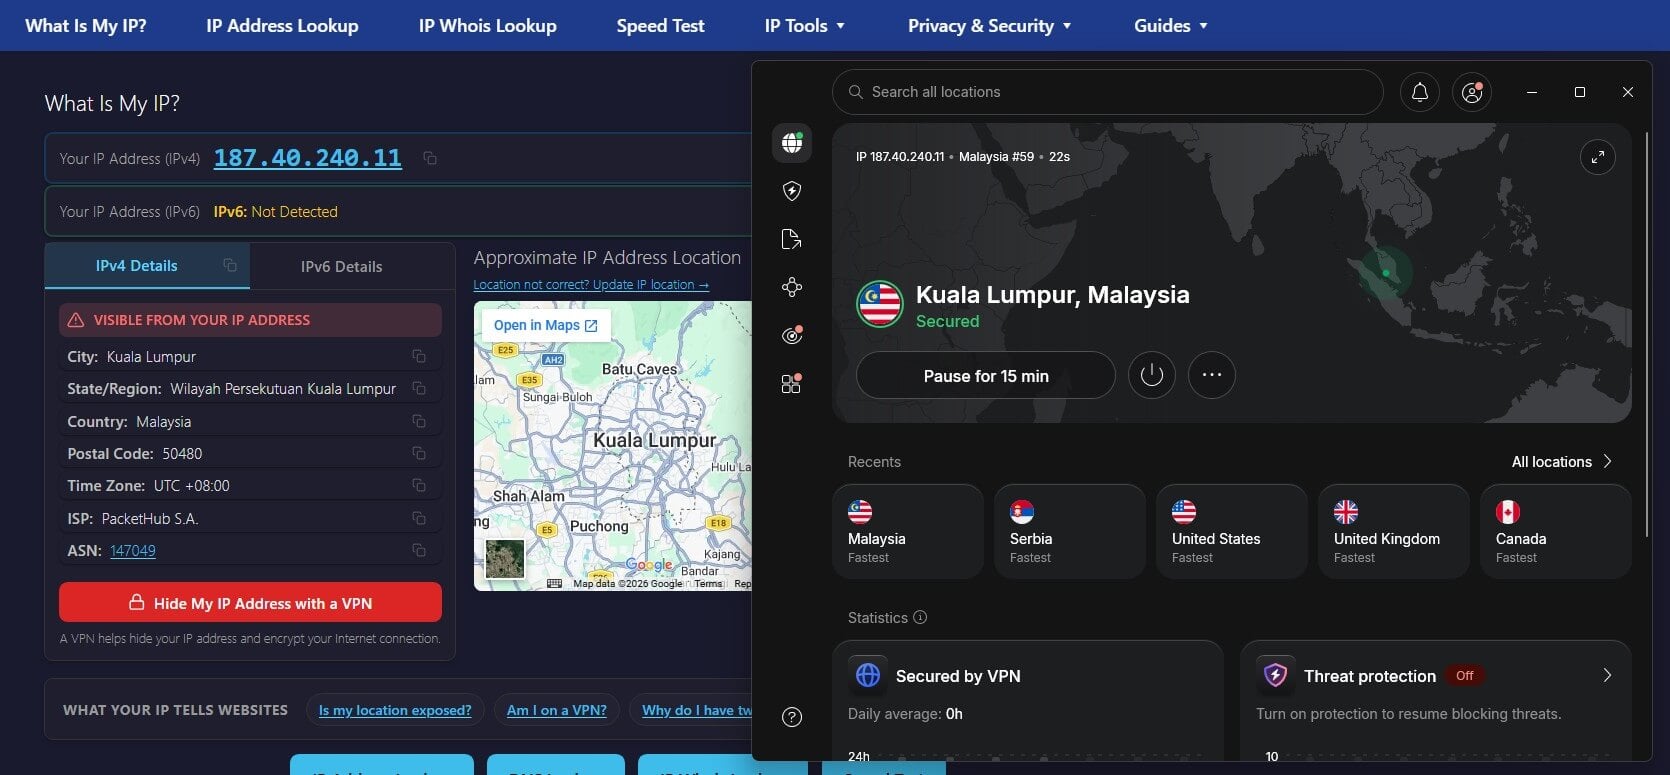
Task: Open the dark web monitor target icon
Action: point(792,335)
